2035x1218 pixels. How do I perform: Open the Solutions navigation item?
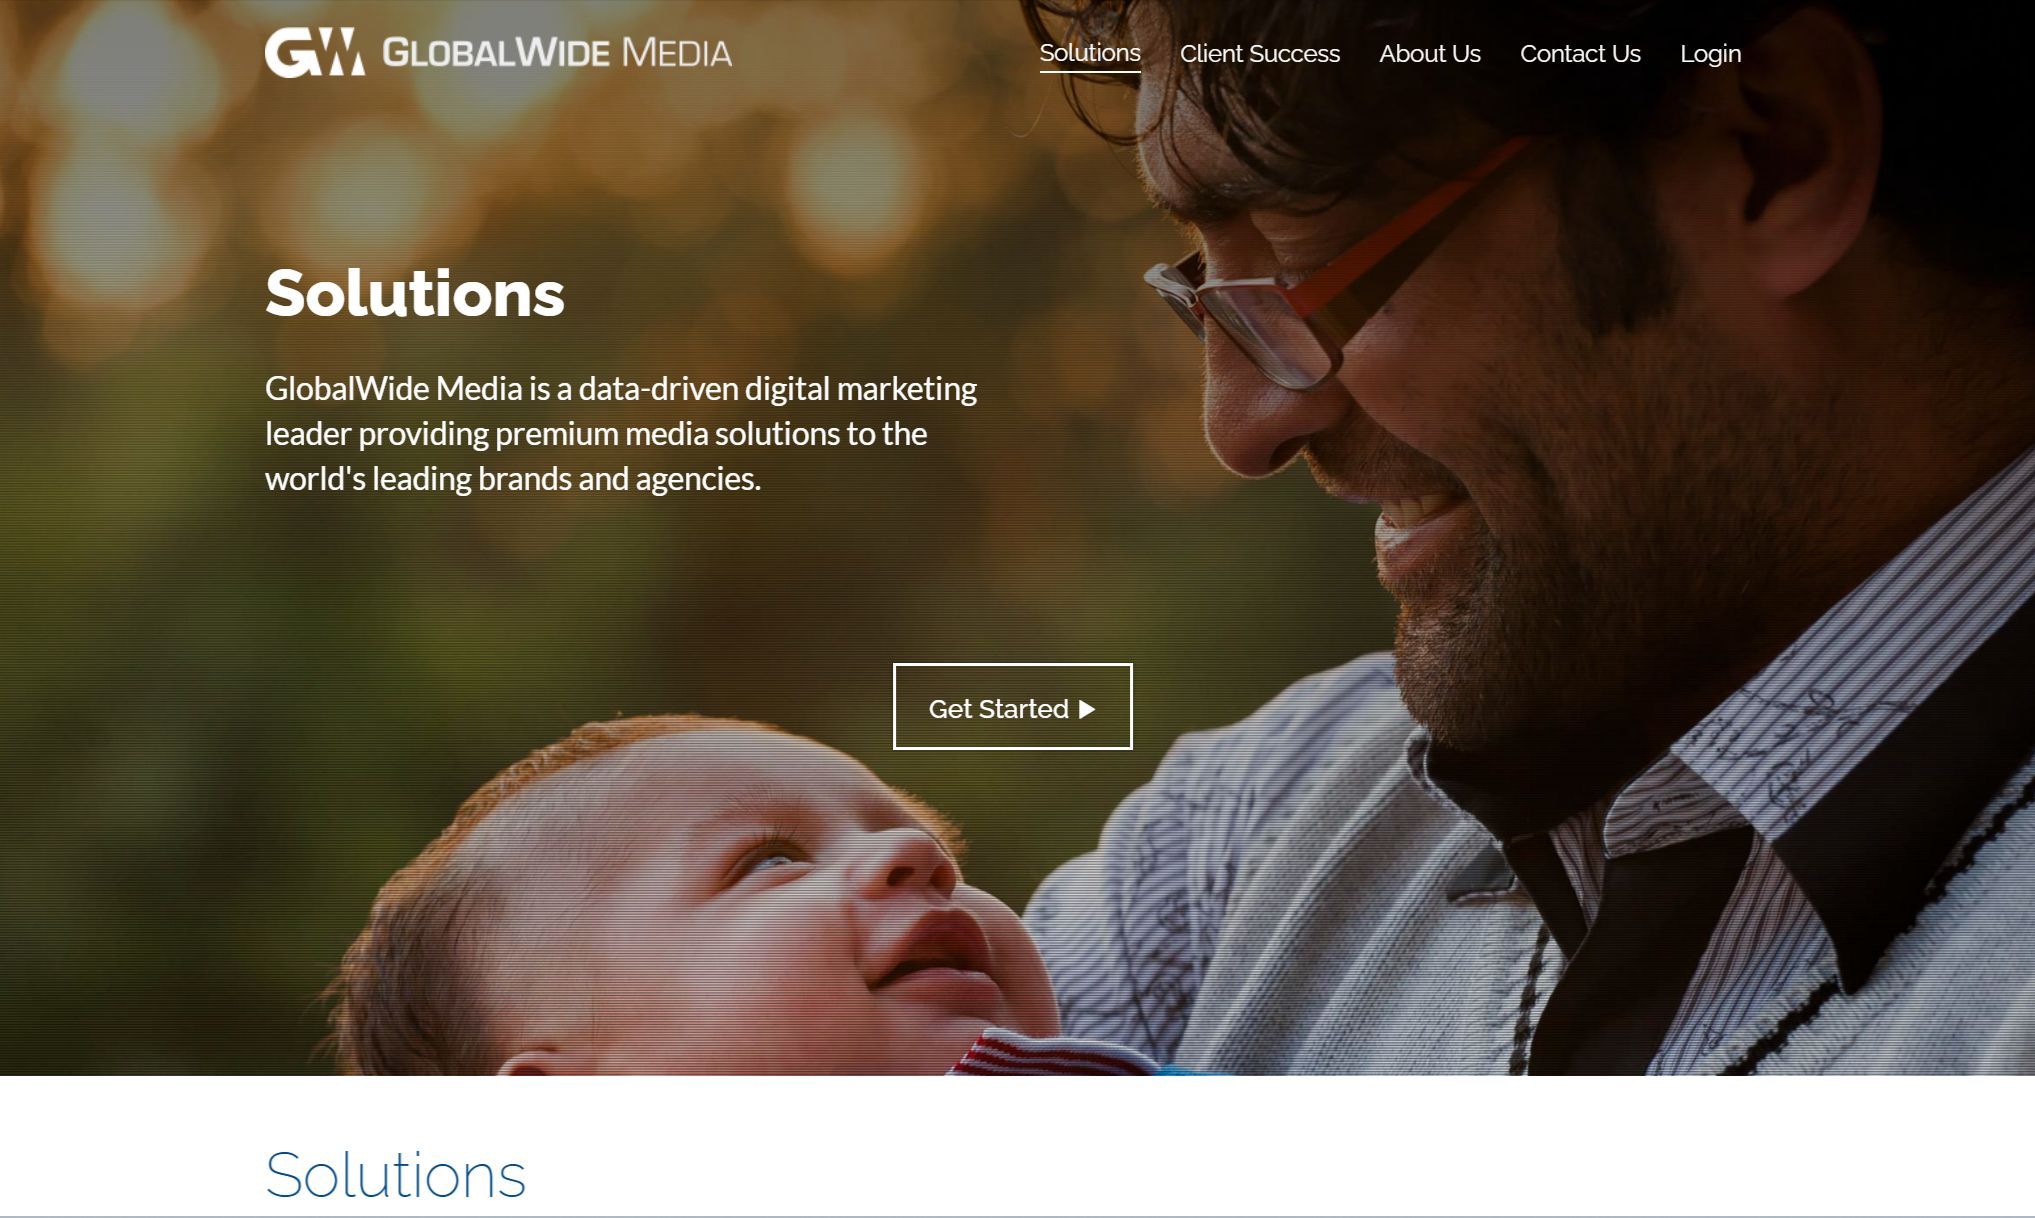(1090, 53)
